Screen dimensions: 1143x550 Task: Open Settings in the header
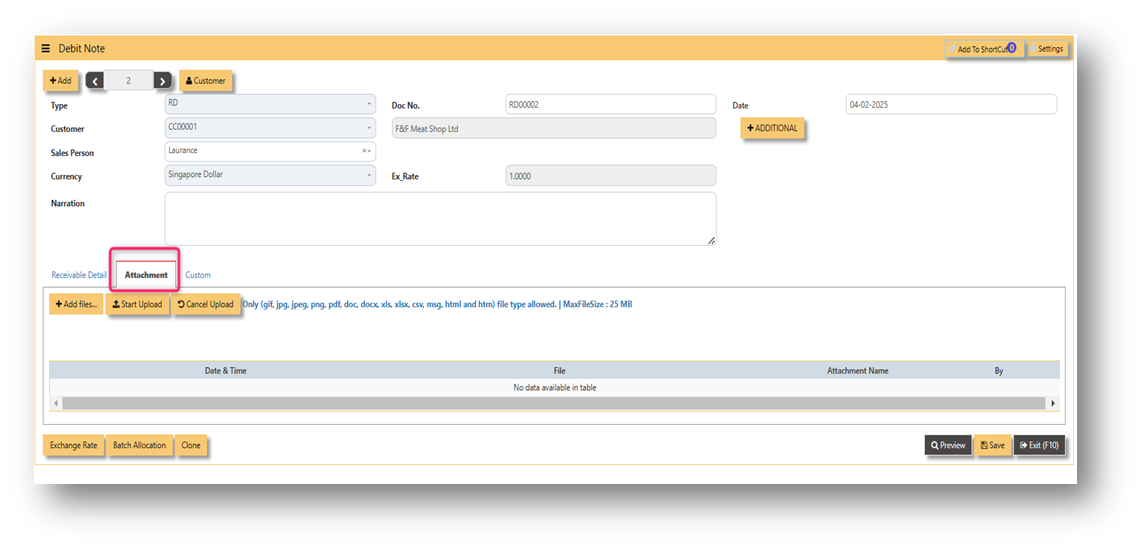tap(1048, 49)
